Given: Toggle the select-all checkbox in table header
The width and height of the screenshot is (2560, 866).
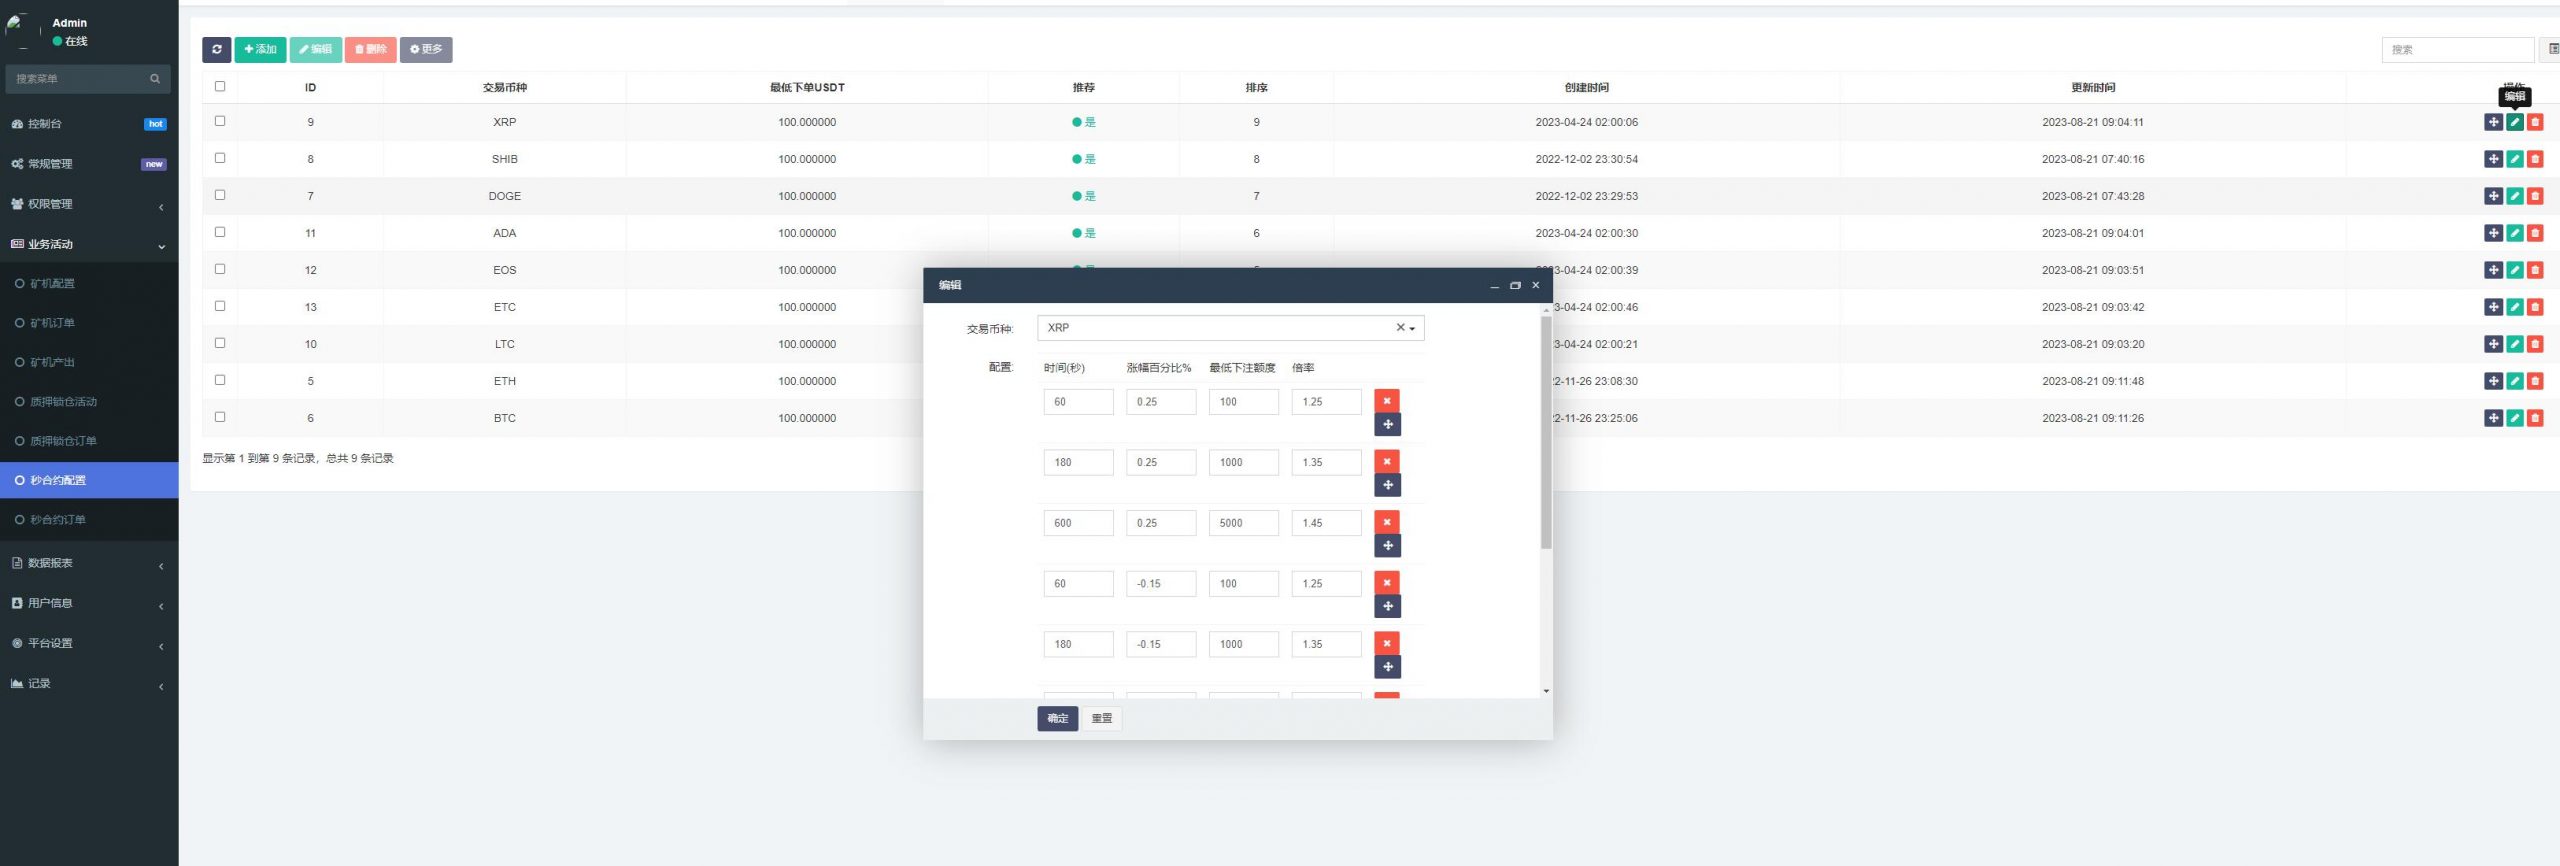Looking at the screenshot, I should (220, 87).
